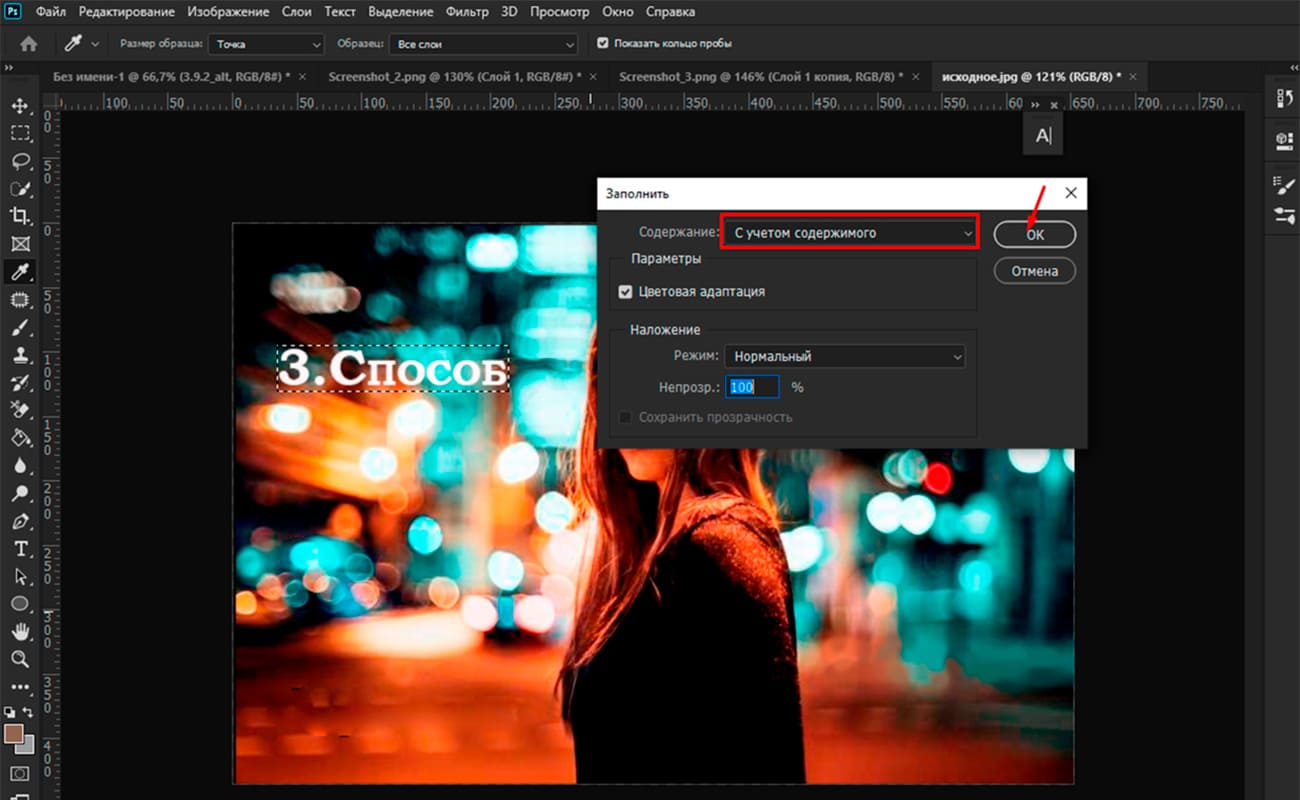Screen dimensions: 1300x800
Task: Choose the Lasso tool
Action: (22, 160)
